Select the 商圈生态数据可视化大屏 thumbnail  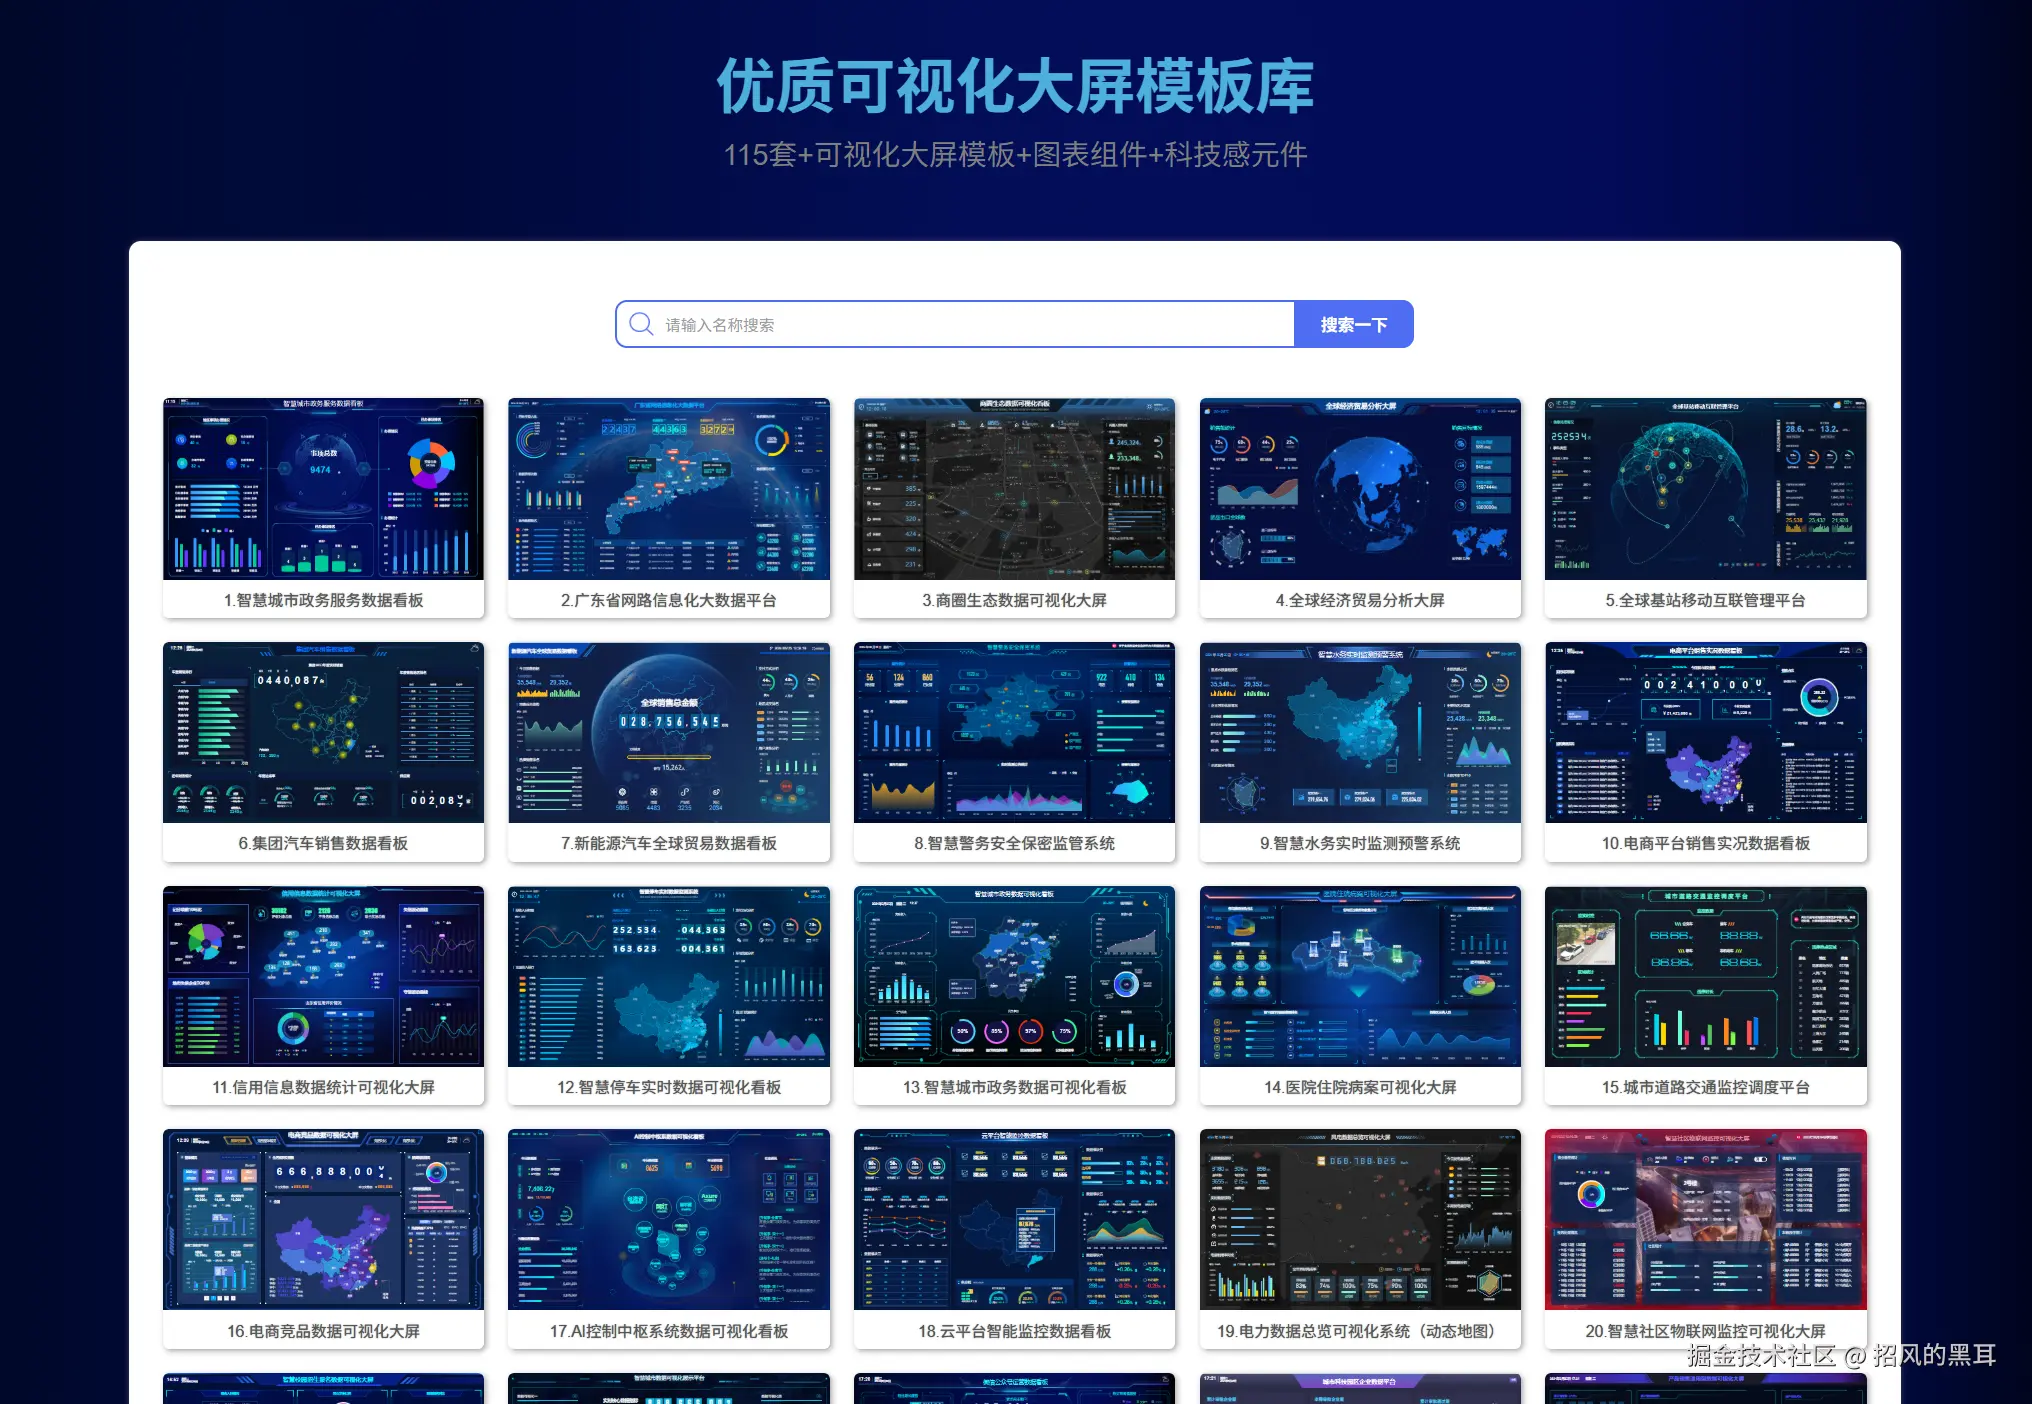point(1014,489)
